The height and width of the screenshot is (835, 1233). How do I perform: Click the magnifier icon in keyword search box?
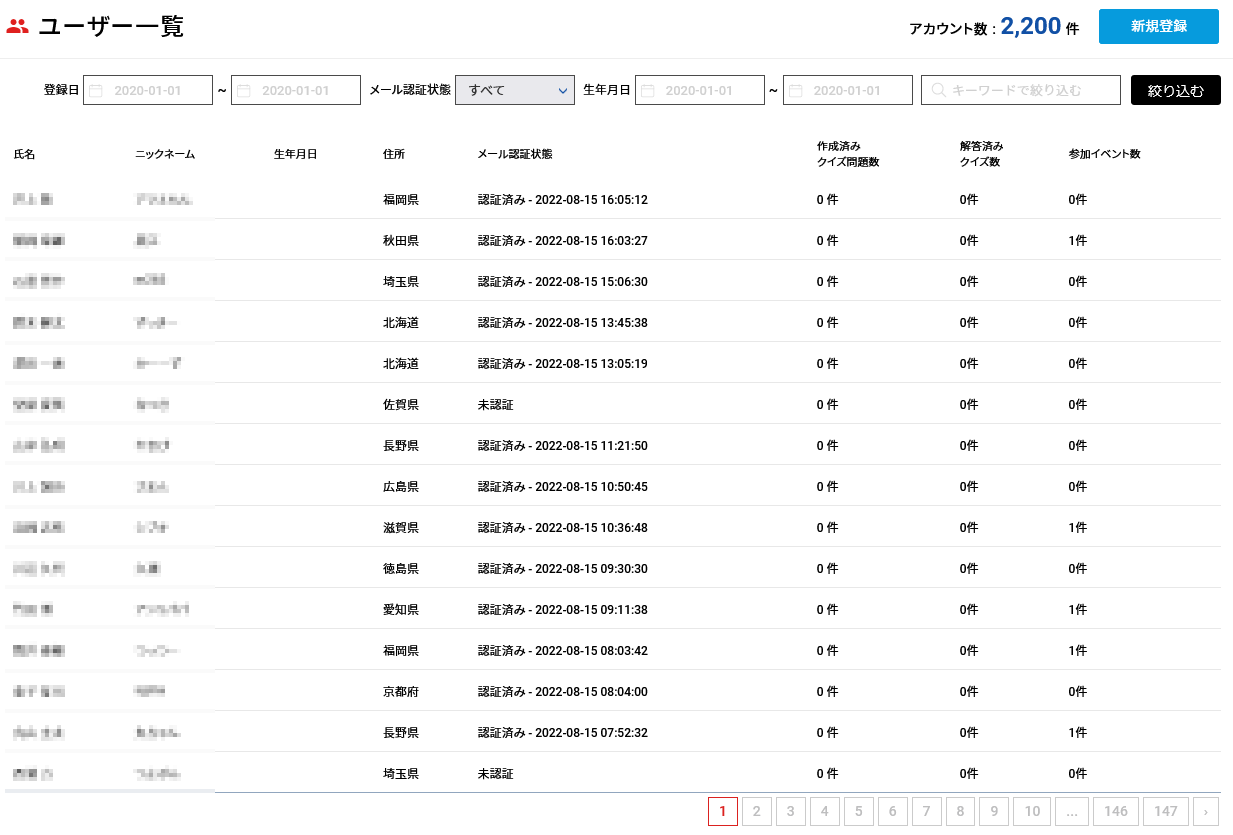[x=938, y=91]
